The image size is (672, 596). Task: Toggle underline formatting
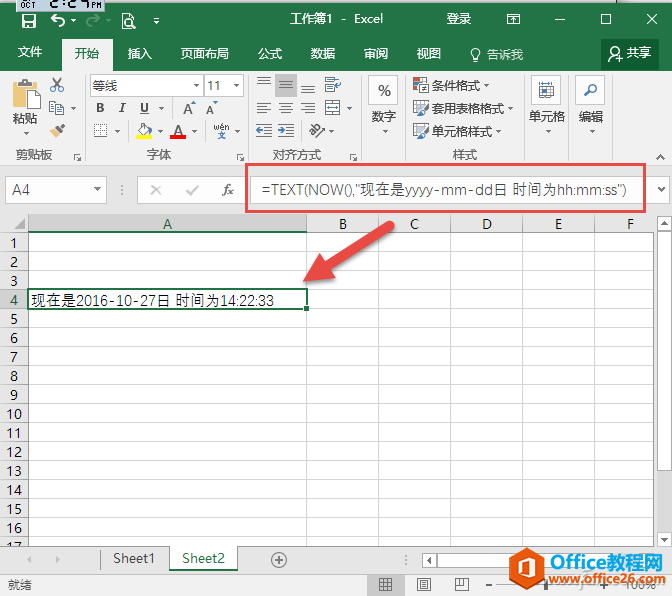[144, 108]
